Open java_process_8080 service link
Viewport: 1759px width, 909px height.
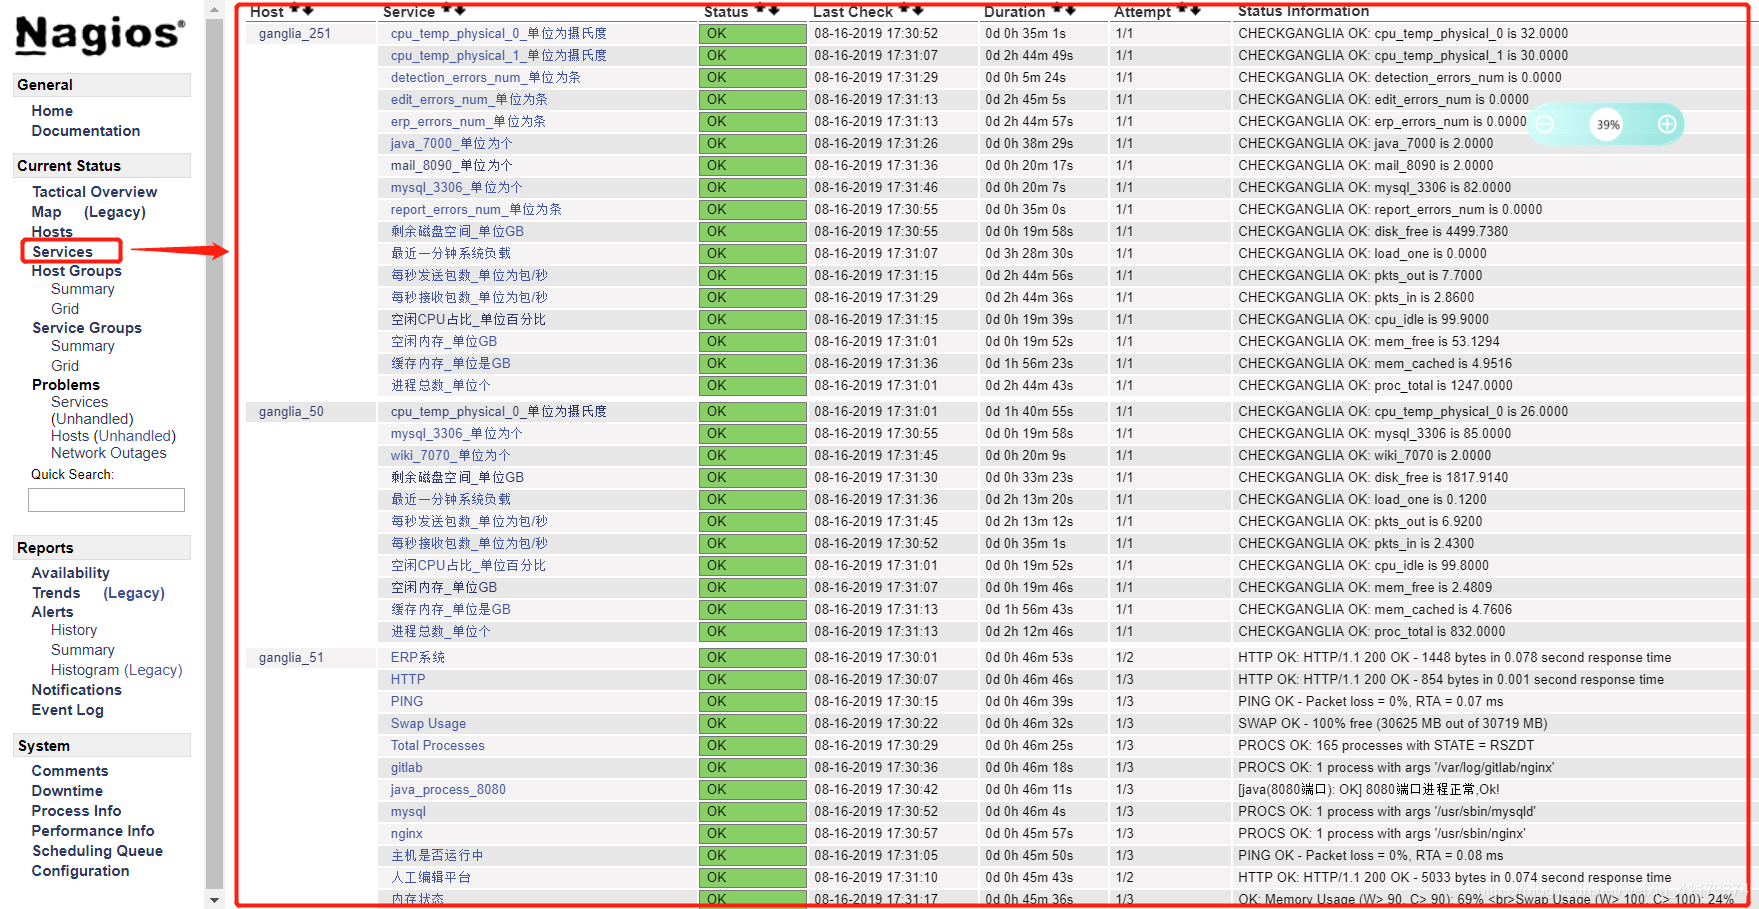[x=448, y=790]
